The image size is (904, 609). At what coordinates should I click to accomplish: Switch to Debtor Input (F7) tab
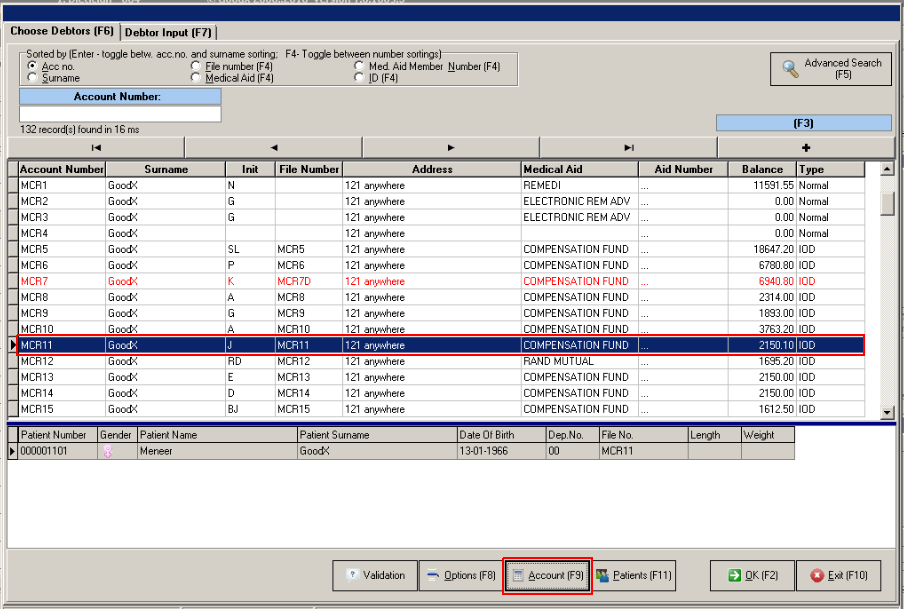[168, 33]
